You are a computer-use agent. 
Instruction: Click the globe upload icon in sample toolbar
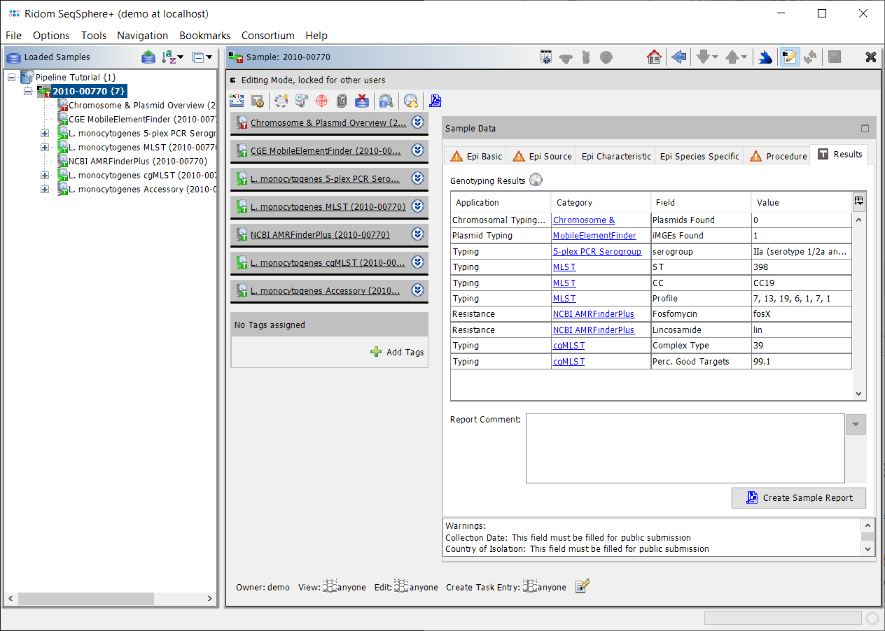click(x=412, y=101)
